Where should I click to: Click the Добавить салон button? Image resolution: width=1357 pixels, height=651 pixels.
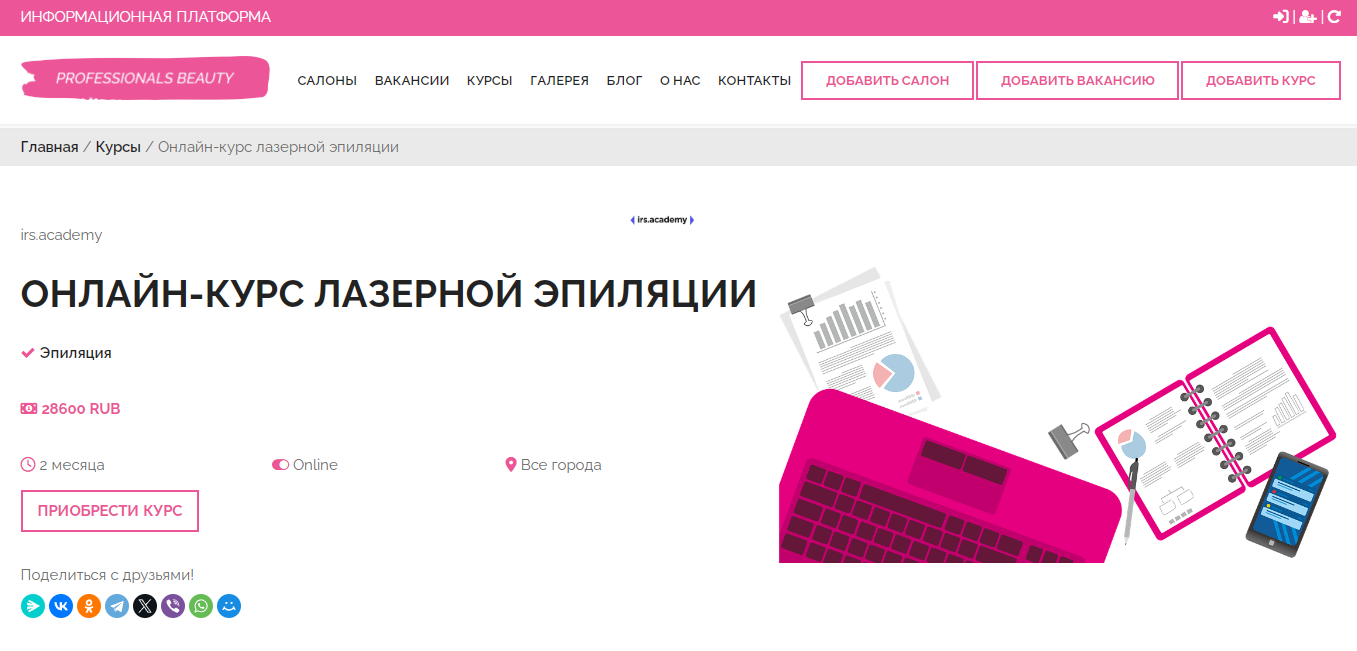pos(887,80)
